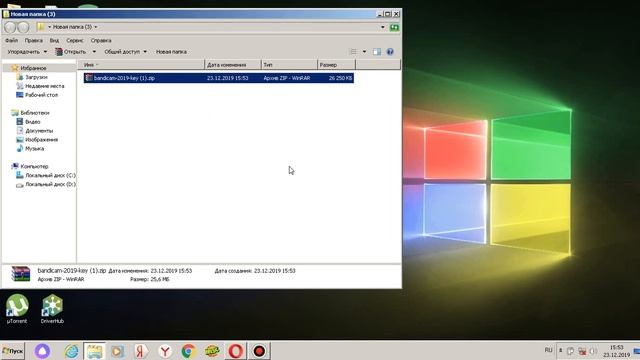This screenshot has width=640, height=360.
Task: Open the Пуск start button
Action: (x=13, y=351)
